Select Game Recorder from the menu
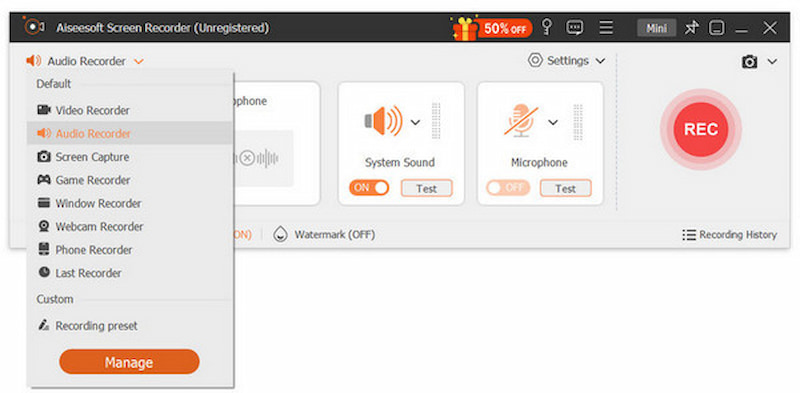The height and width of the screenshot is (393, 800). coord(130,180)
